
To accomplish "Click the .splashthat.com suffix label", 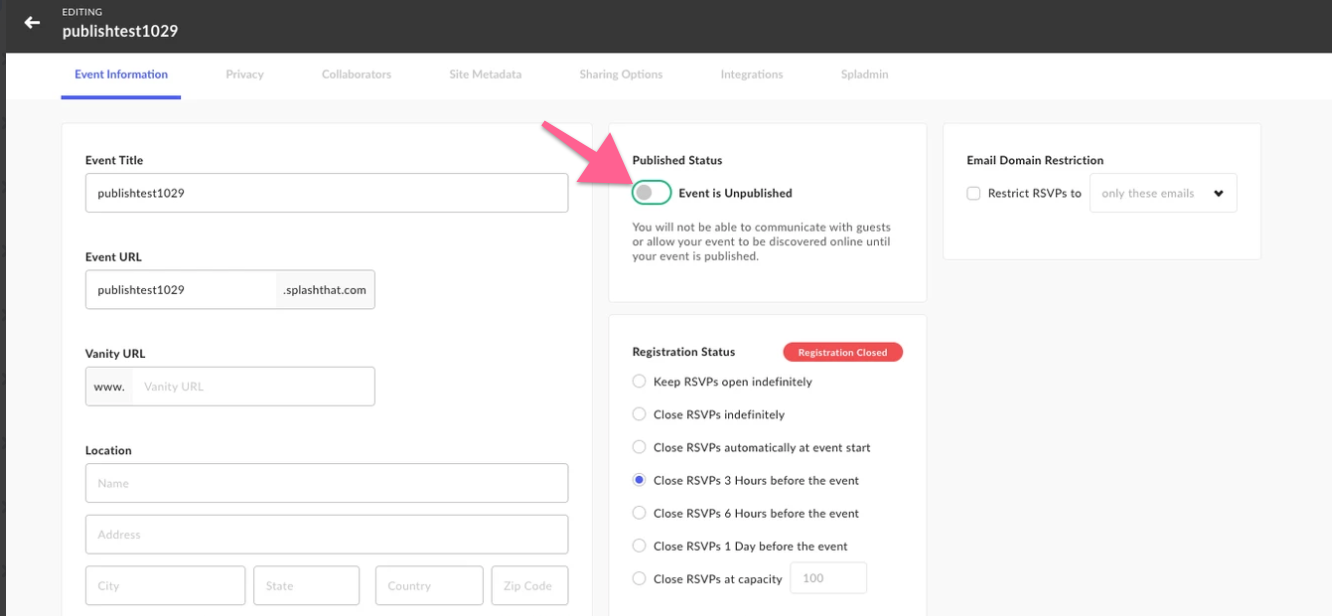I will (x=325, y=290).
